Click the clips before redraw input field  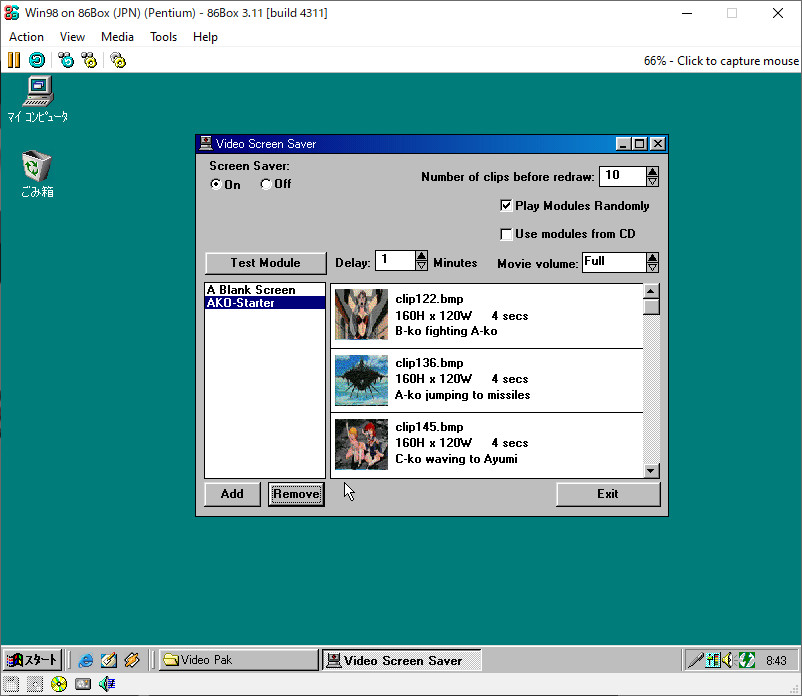tap(623, 176)
